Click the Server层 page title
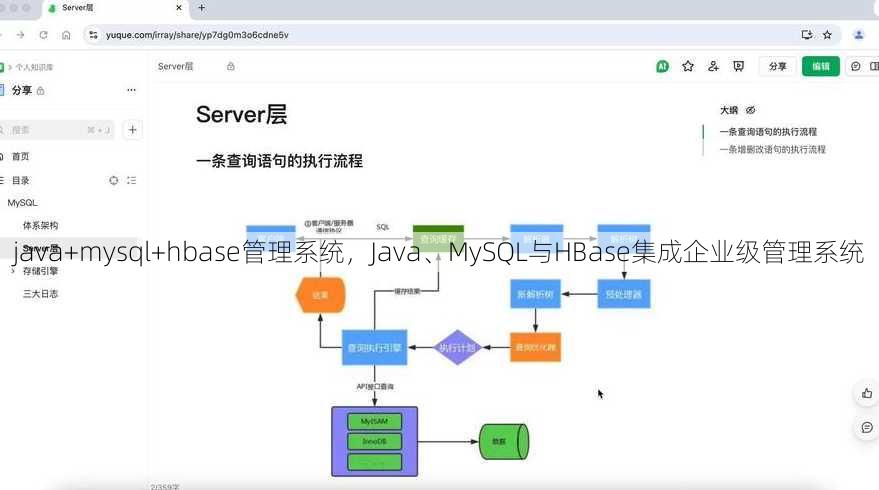Screen dimensions: 879x490 (242, 114)
